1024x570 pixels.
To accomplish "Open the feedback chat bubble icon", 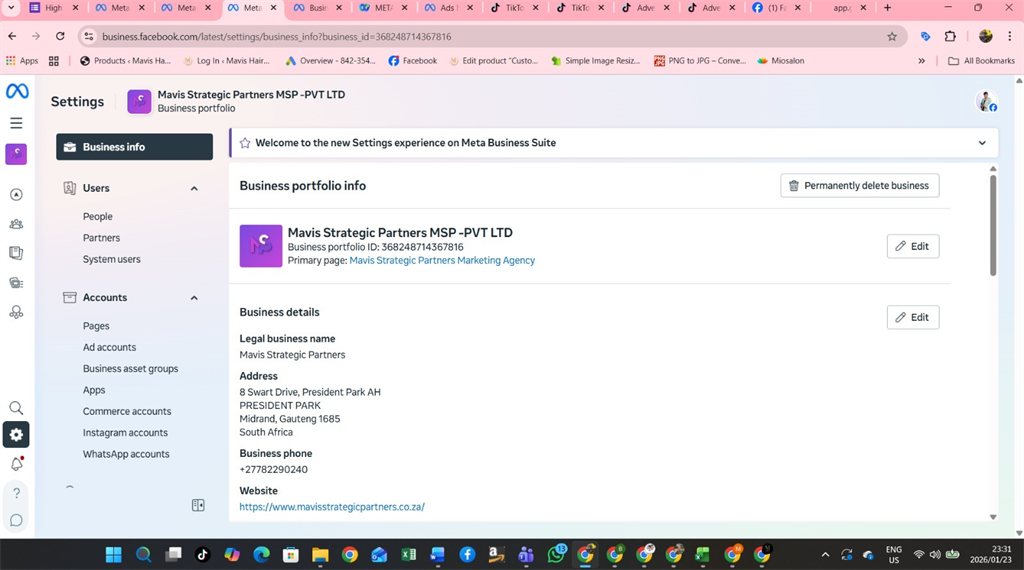I will (x=16, y=521).
